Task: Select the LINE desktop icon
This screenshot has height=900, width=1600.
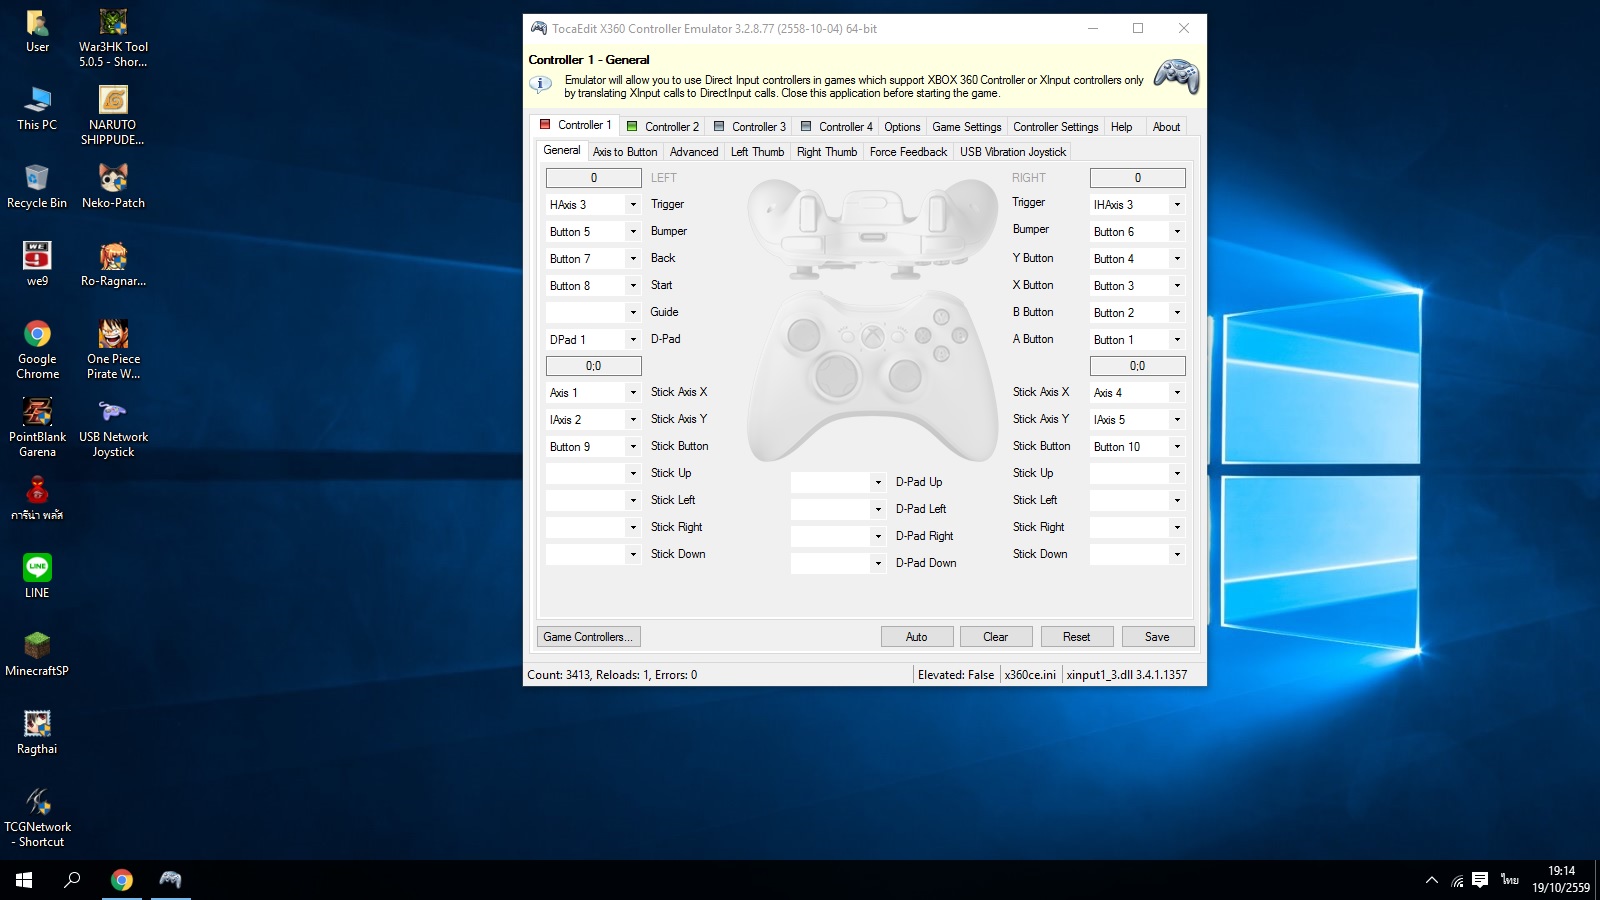Action: click(37, 577)
